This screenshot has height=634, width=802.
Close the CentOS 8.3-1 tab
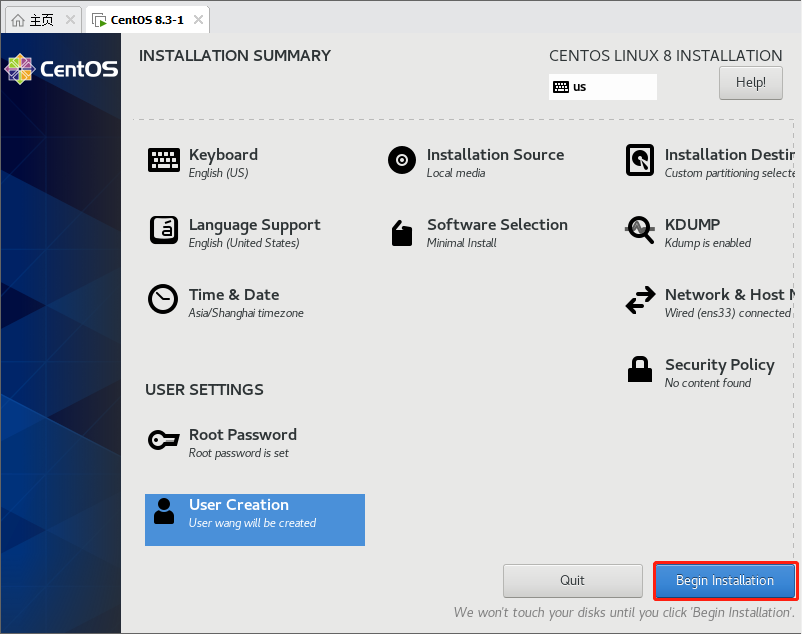[198, 20]
